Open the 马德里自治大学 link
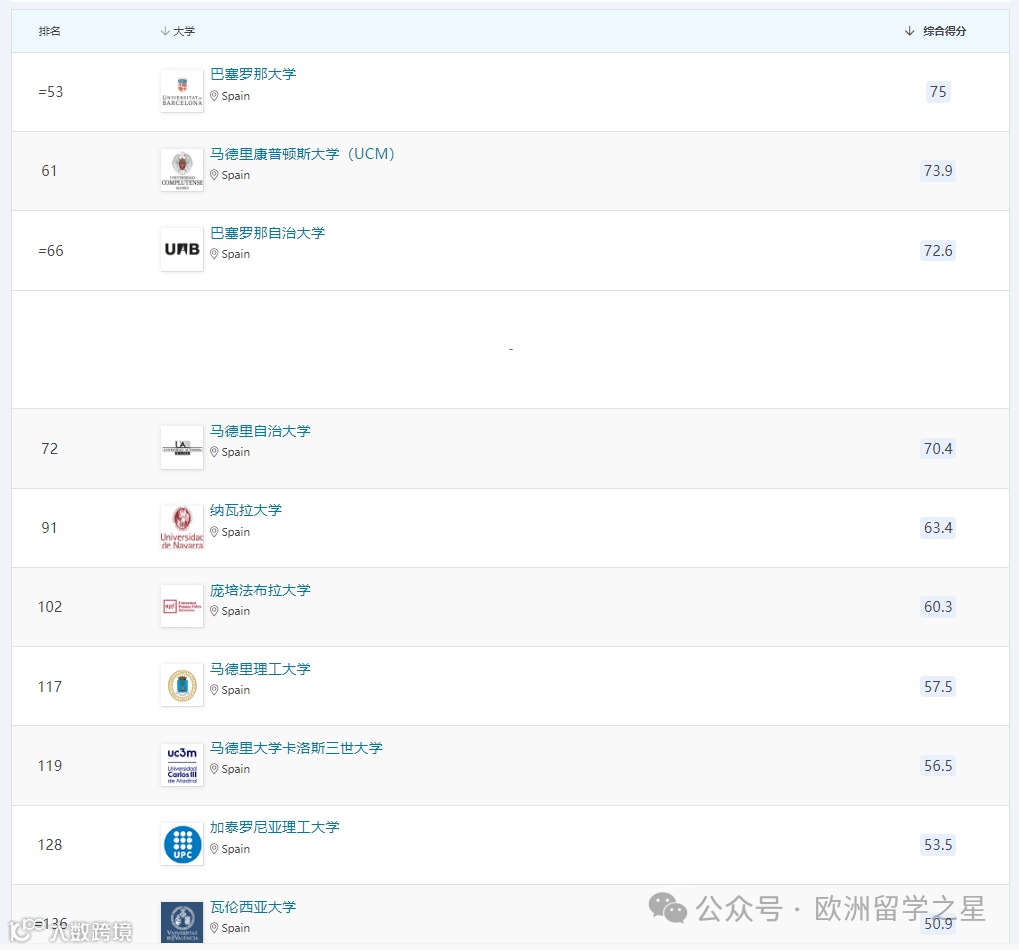This screenshot has width=1019, height=950. tap(261, 431)
